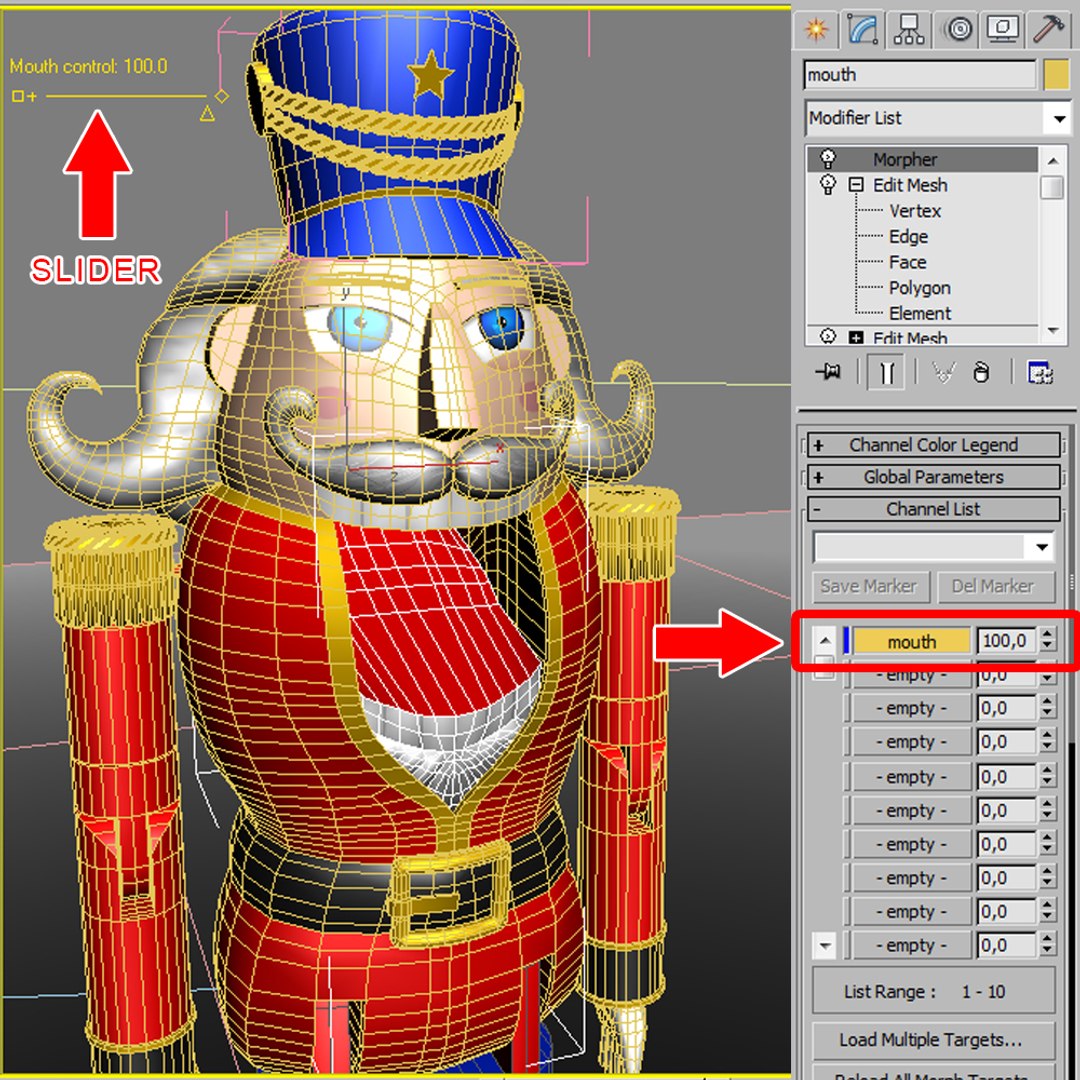This screenshot has height=1080, width=1080.
Task: Collapse the Edit Mesh sub-object tree
Action: [x=855, y=185]
